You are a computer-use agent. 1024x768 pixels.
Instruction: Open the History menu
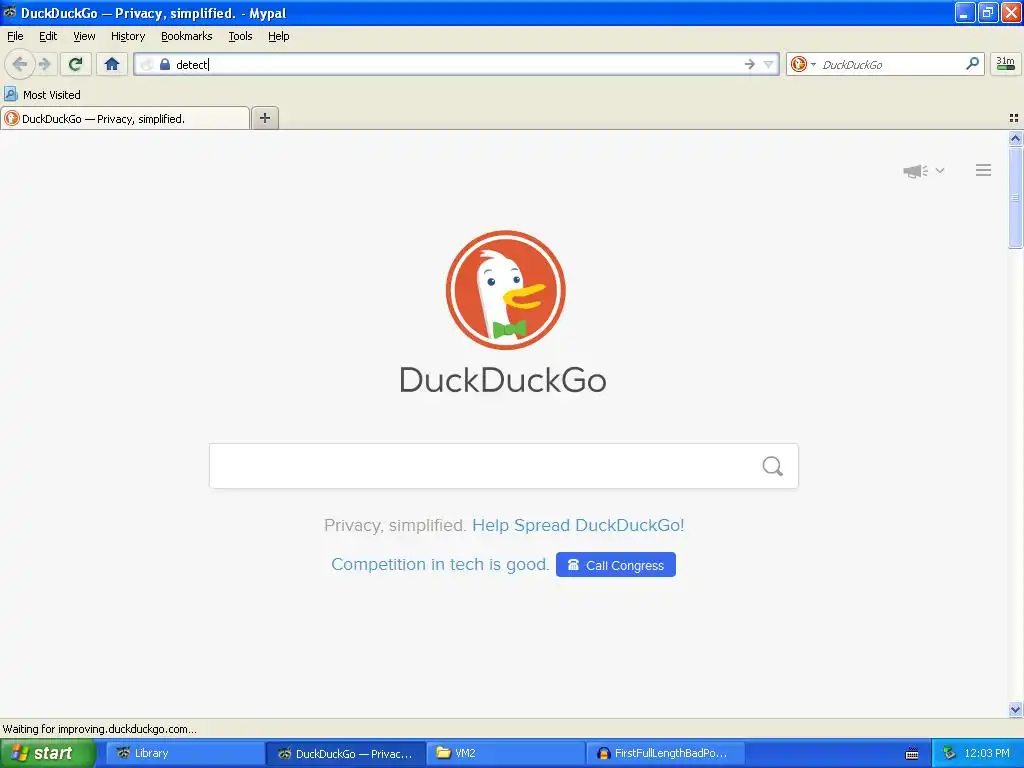tap(128, 36)
